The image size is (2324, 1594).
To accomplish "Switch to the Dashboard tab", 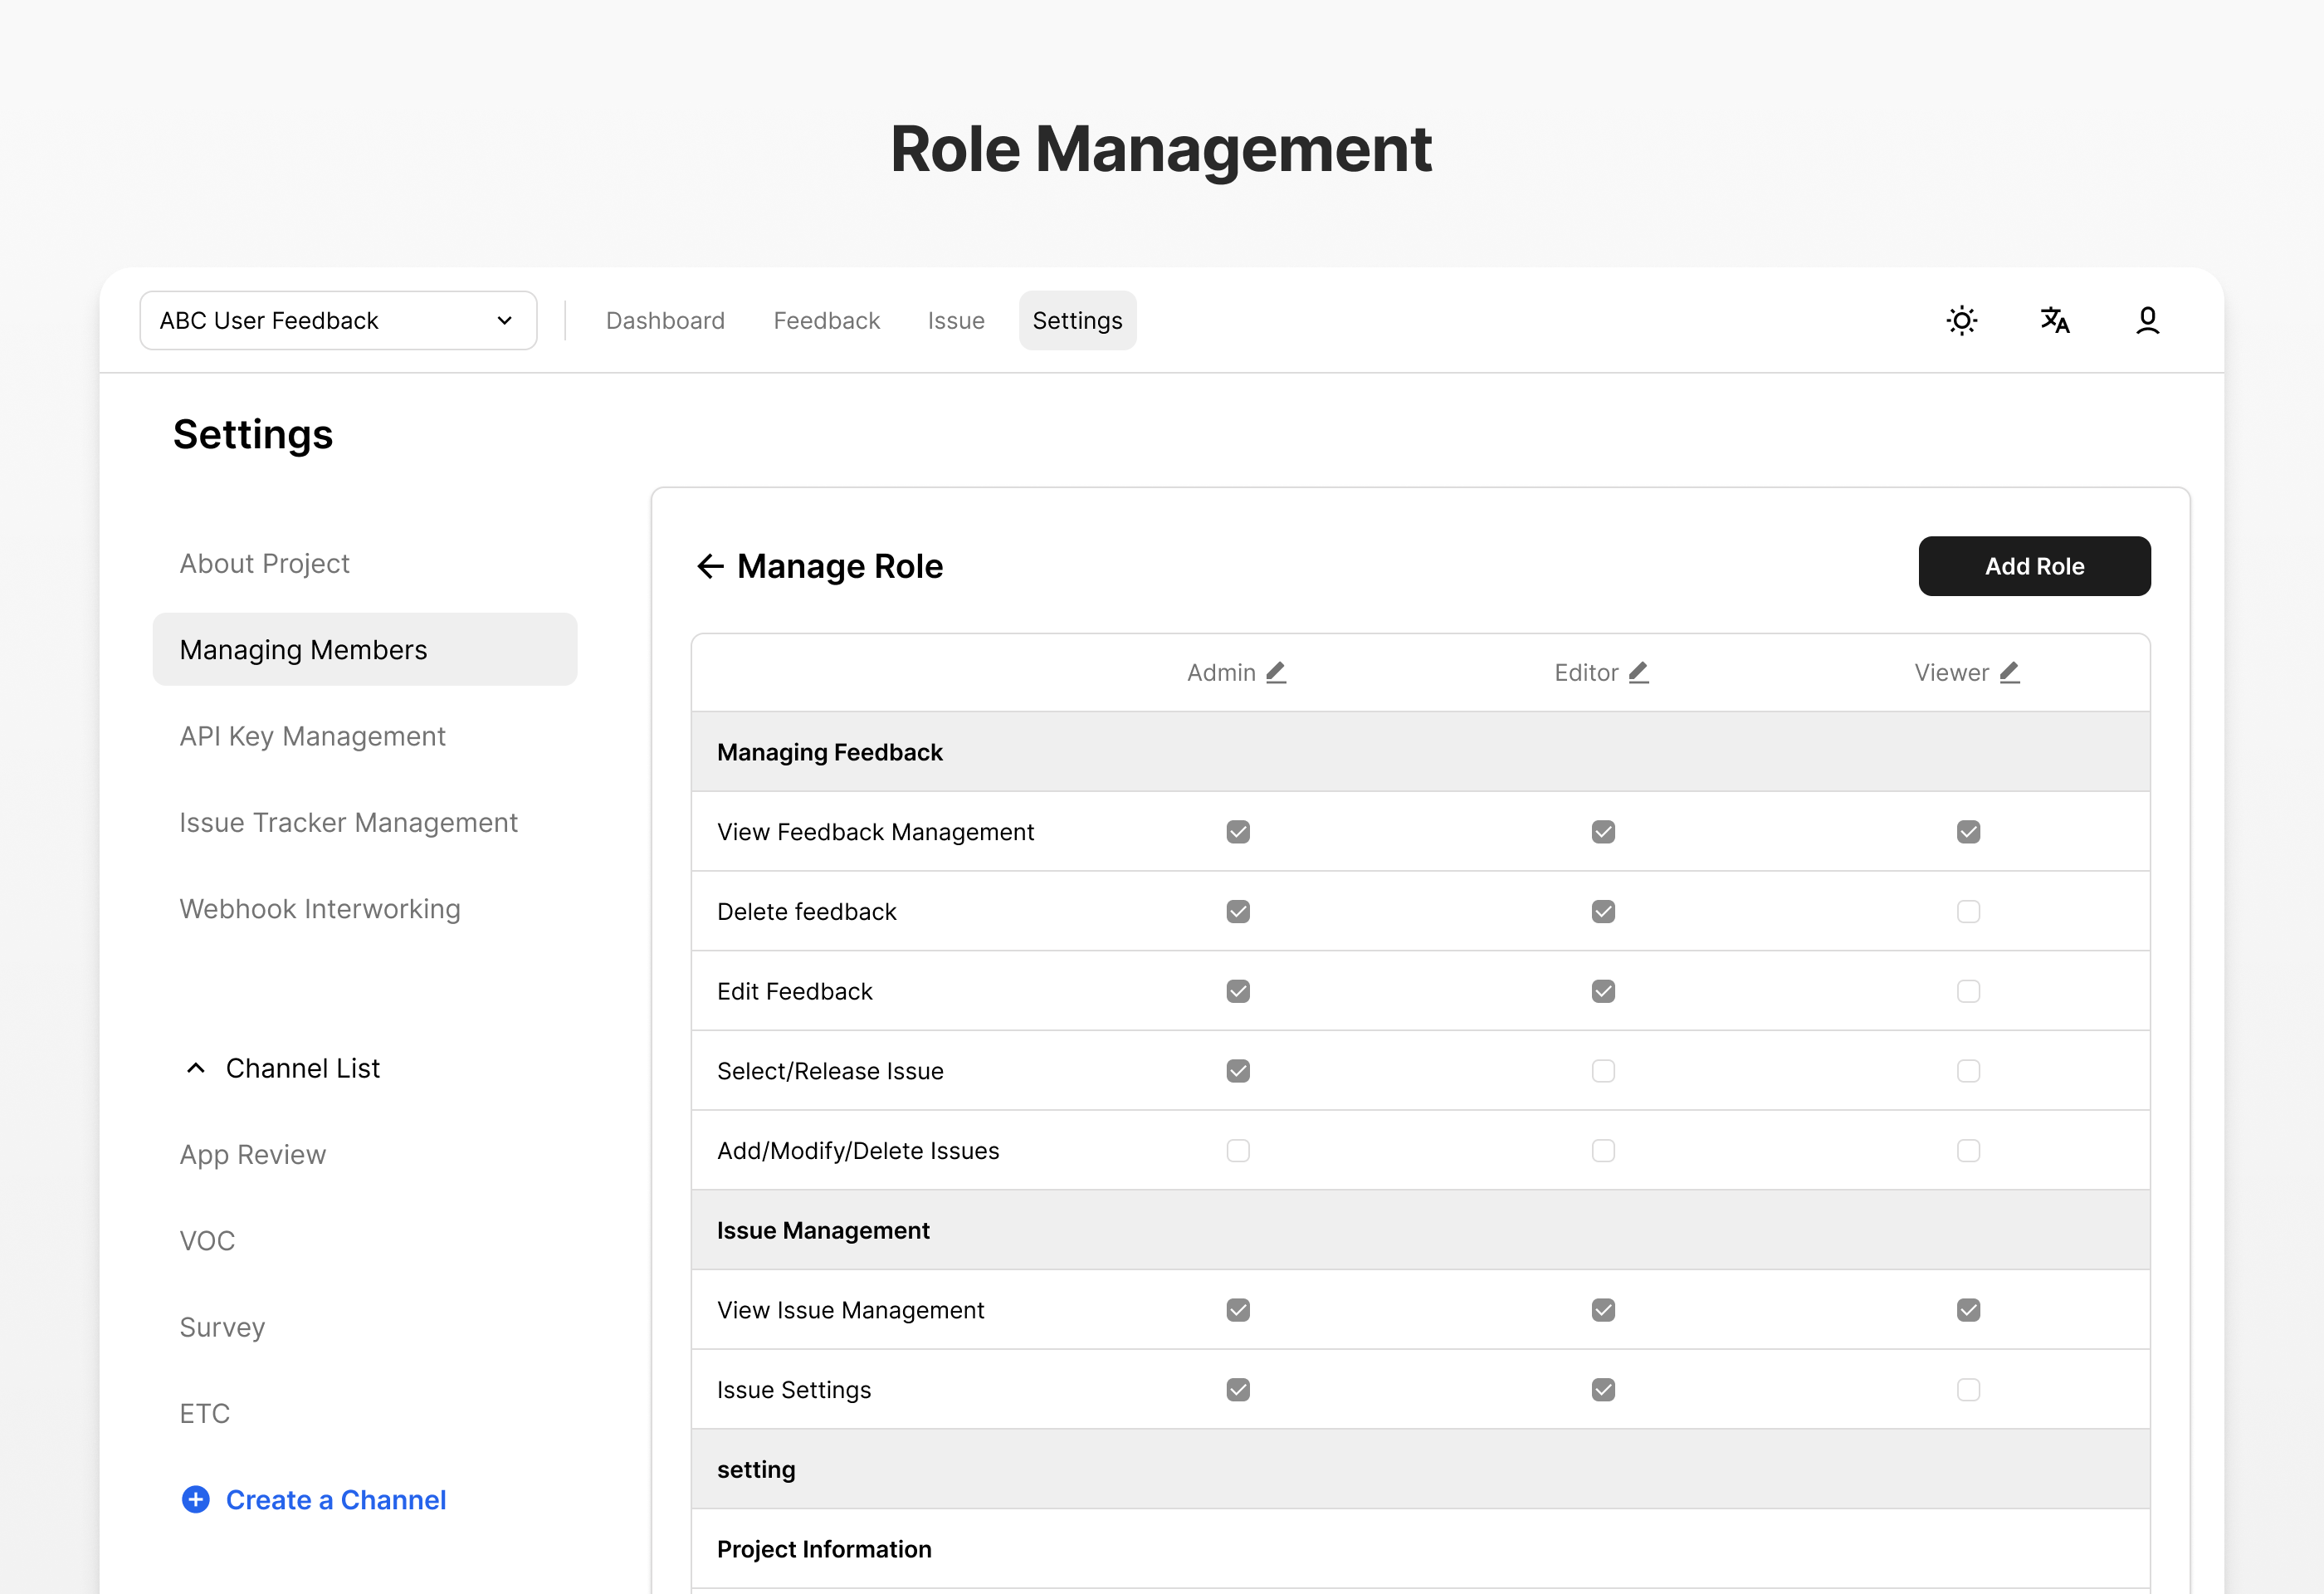I will tap(665, 320).
